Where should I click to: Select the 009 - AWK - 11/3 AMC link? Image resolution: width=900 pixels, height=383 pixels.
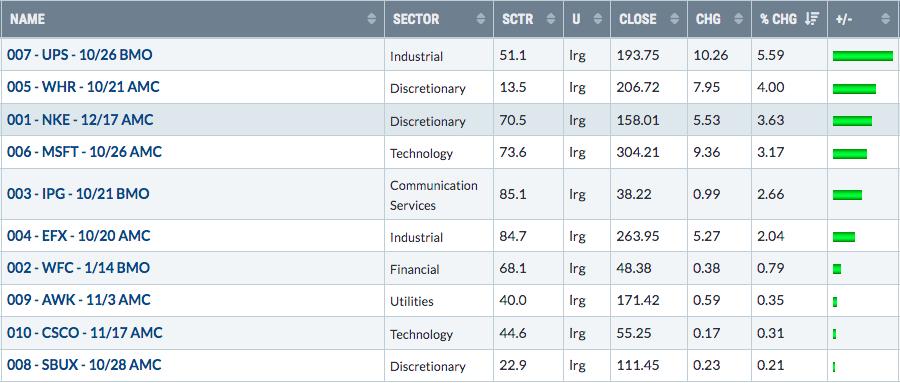pyautogui.click(x=79, y=300)
